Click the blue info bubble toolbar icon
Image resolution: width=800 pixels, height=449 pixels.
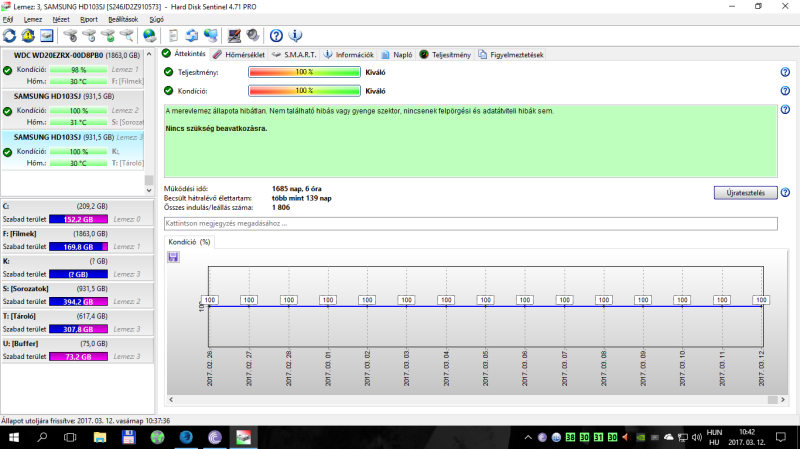[295, 36]
